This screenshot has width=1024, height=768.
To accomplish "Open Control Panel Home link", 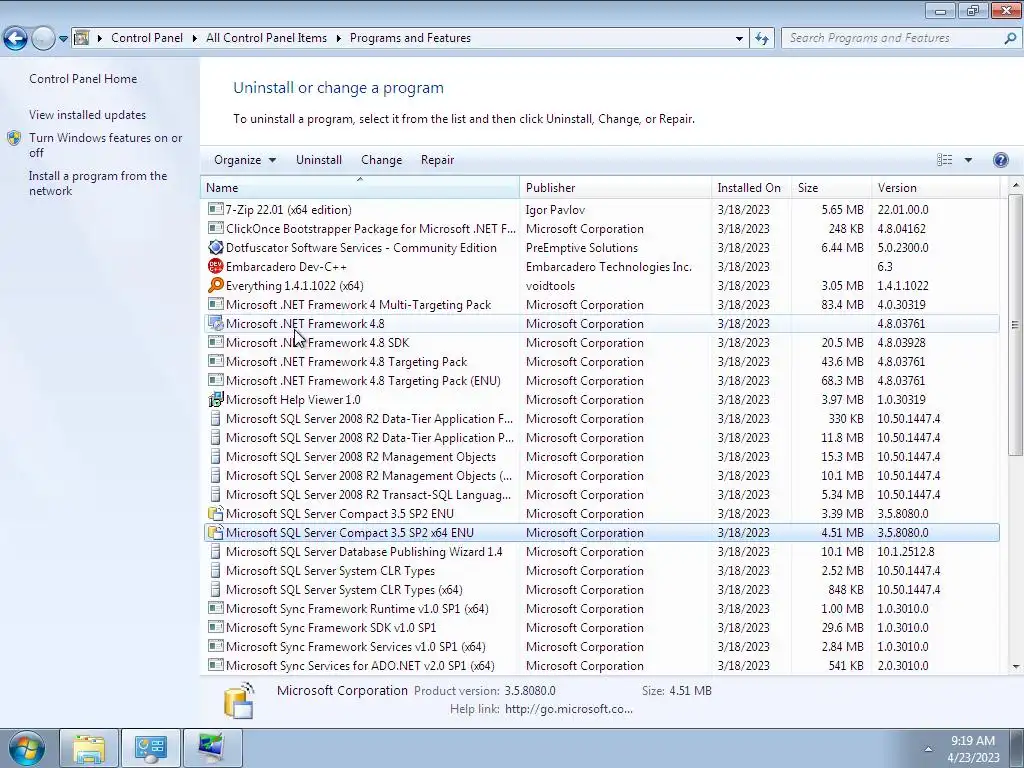I will click(83, 78).
